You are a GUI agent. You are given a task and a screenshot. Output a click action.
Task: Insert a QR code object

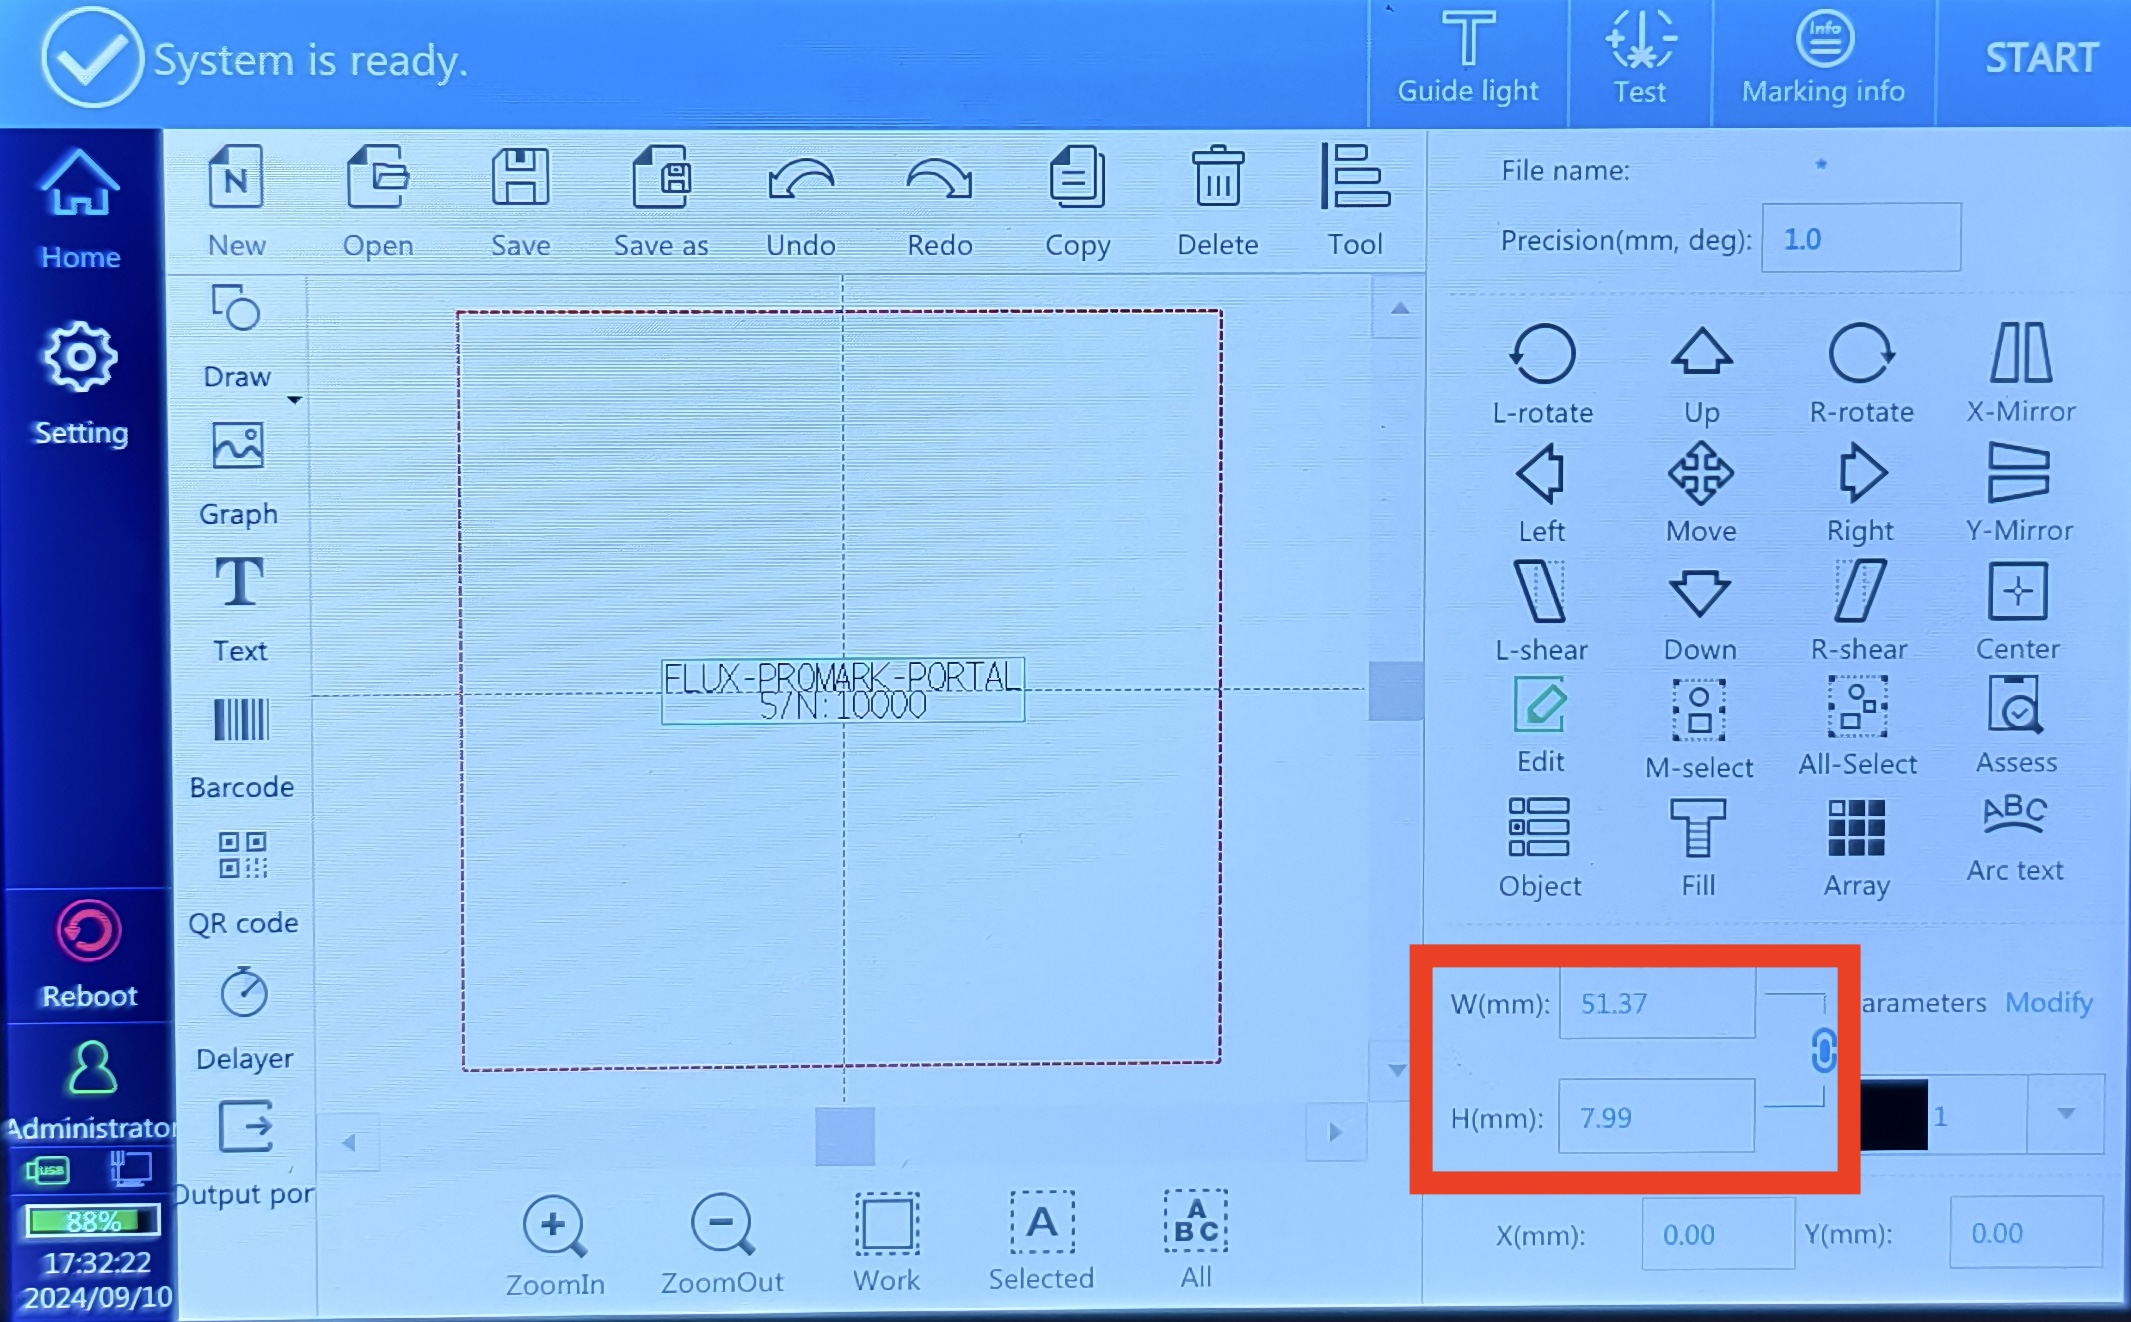click(242, 882)
